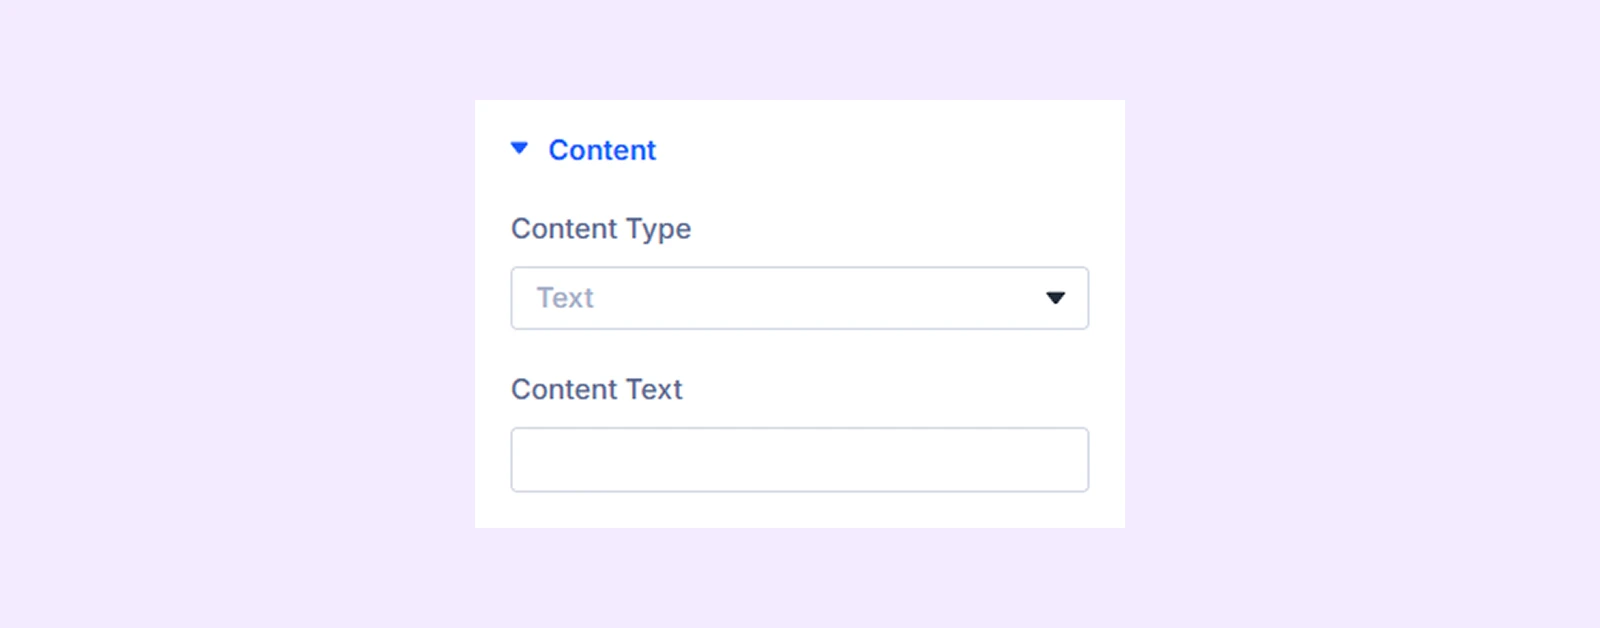
Task: Collapse the Content section using blue triangle
Action: tap(519, 149)
